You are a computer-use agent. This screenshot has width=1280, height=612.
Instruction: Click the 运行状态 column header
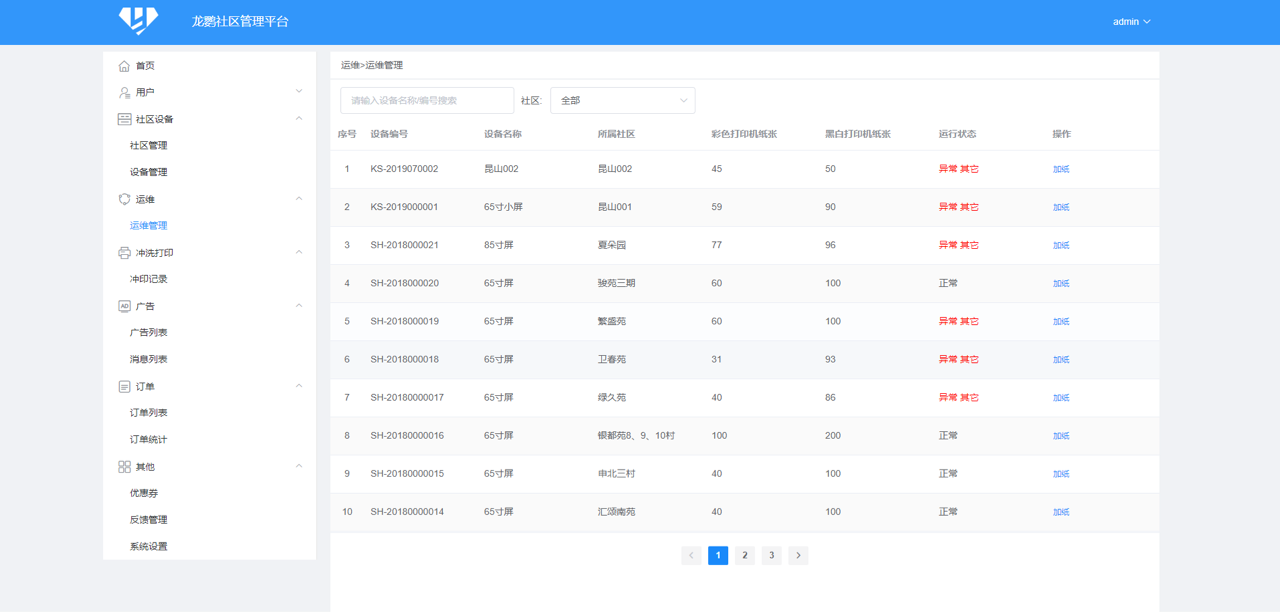(957, 134)
